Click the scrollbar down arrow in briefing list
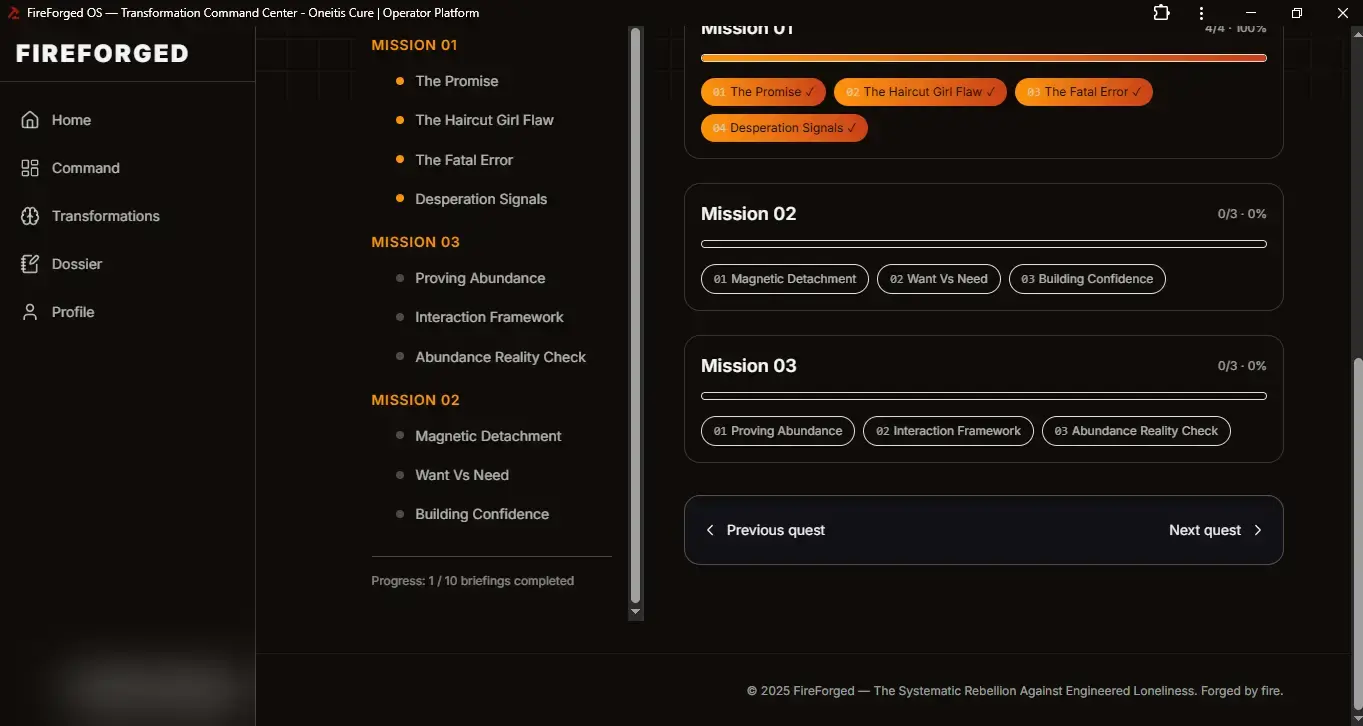 coord(635,611)
